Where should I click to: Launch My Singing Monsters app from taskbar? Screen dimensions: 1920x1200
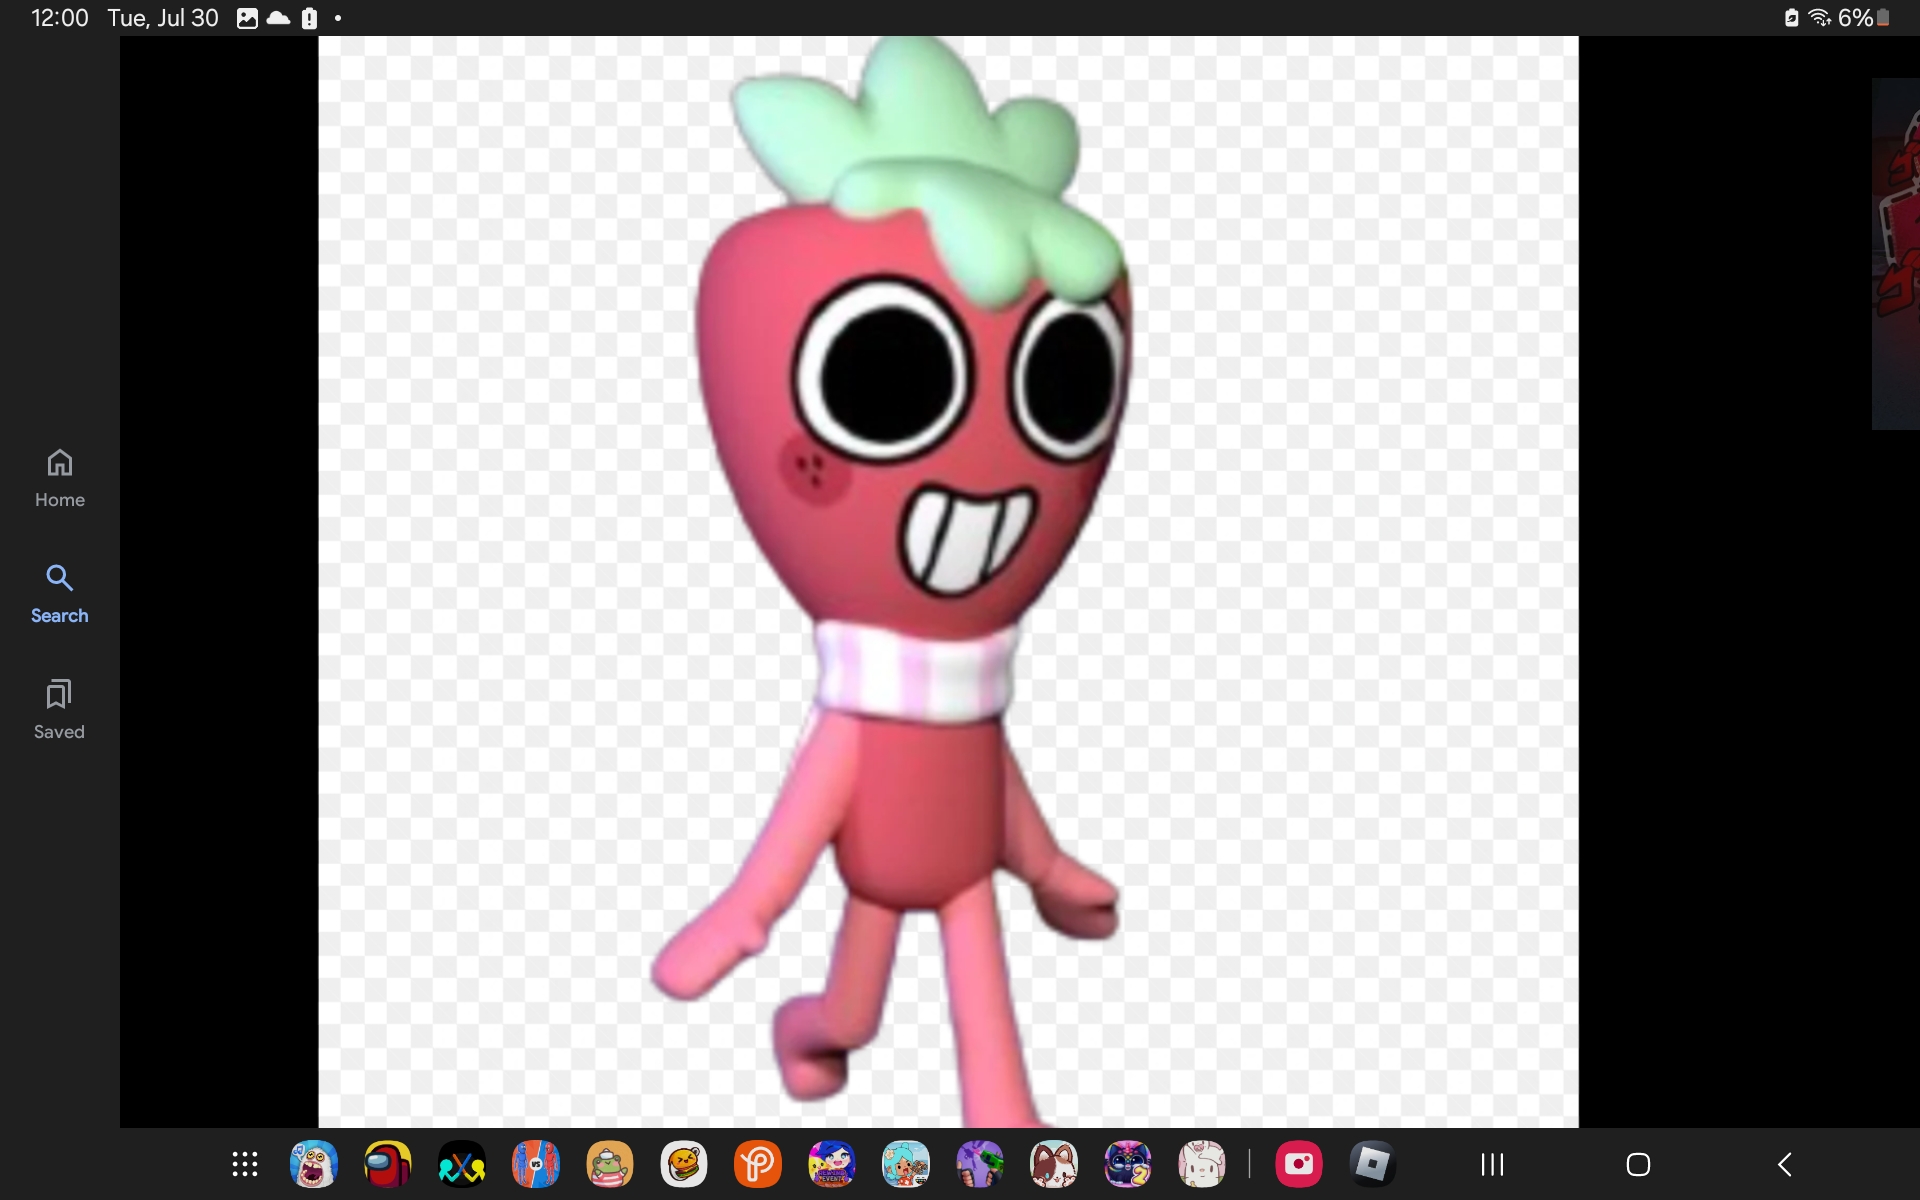[x=314, y=1164]
